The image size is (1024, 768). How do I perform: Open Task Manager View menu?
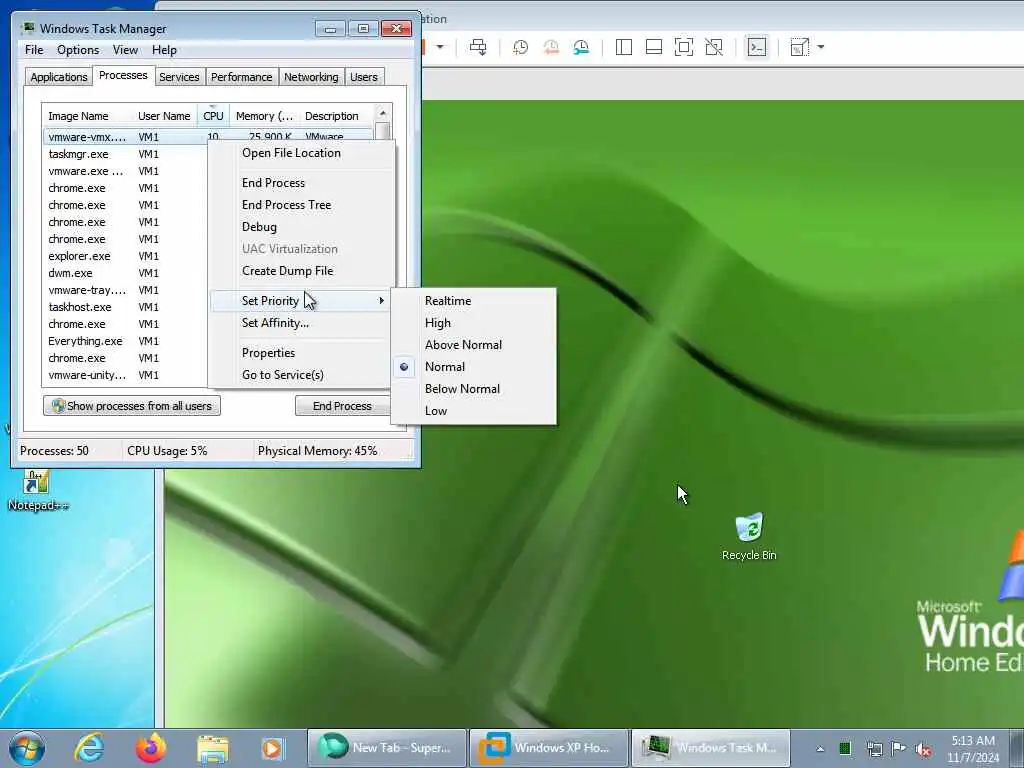click(125, 50)
